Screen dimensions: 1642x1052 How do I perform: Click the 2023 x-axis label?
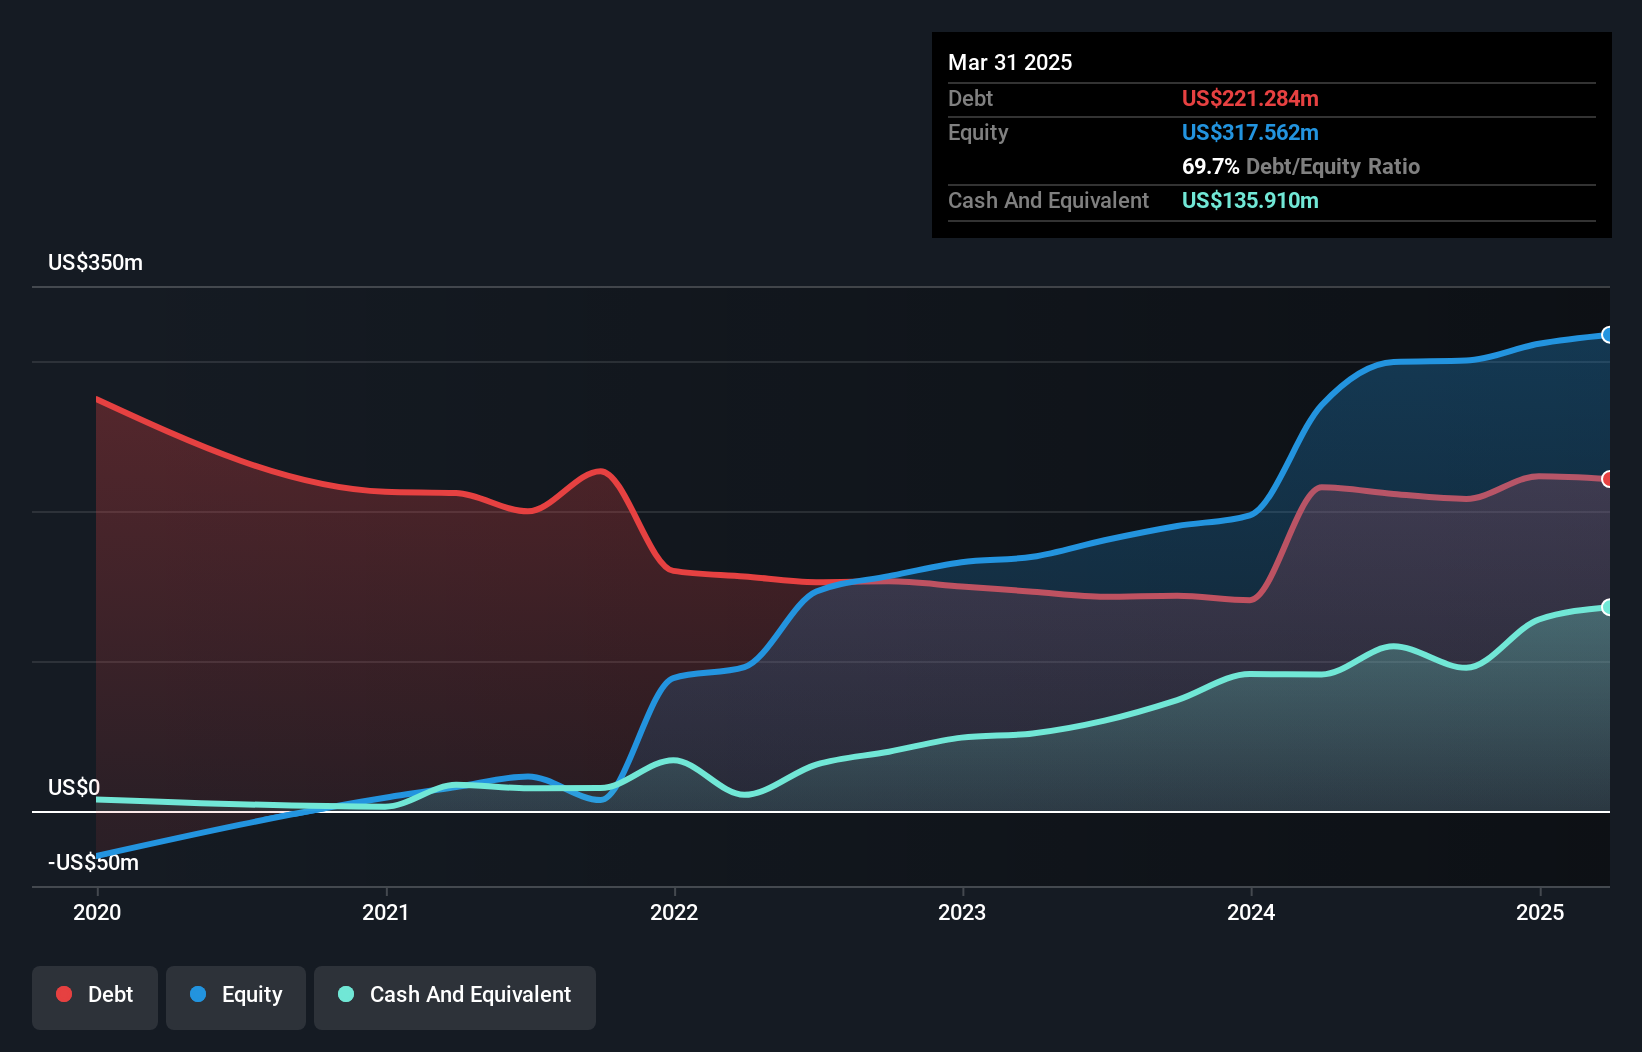point(962,912)
